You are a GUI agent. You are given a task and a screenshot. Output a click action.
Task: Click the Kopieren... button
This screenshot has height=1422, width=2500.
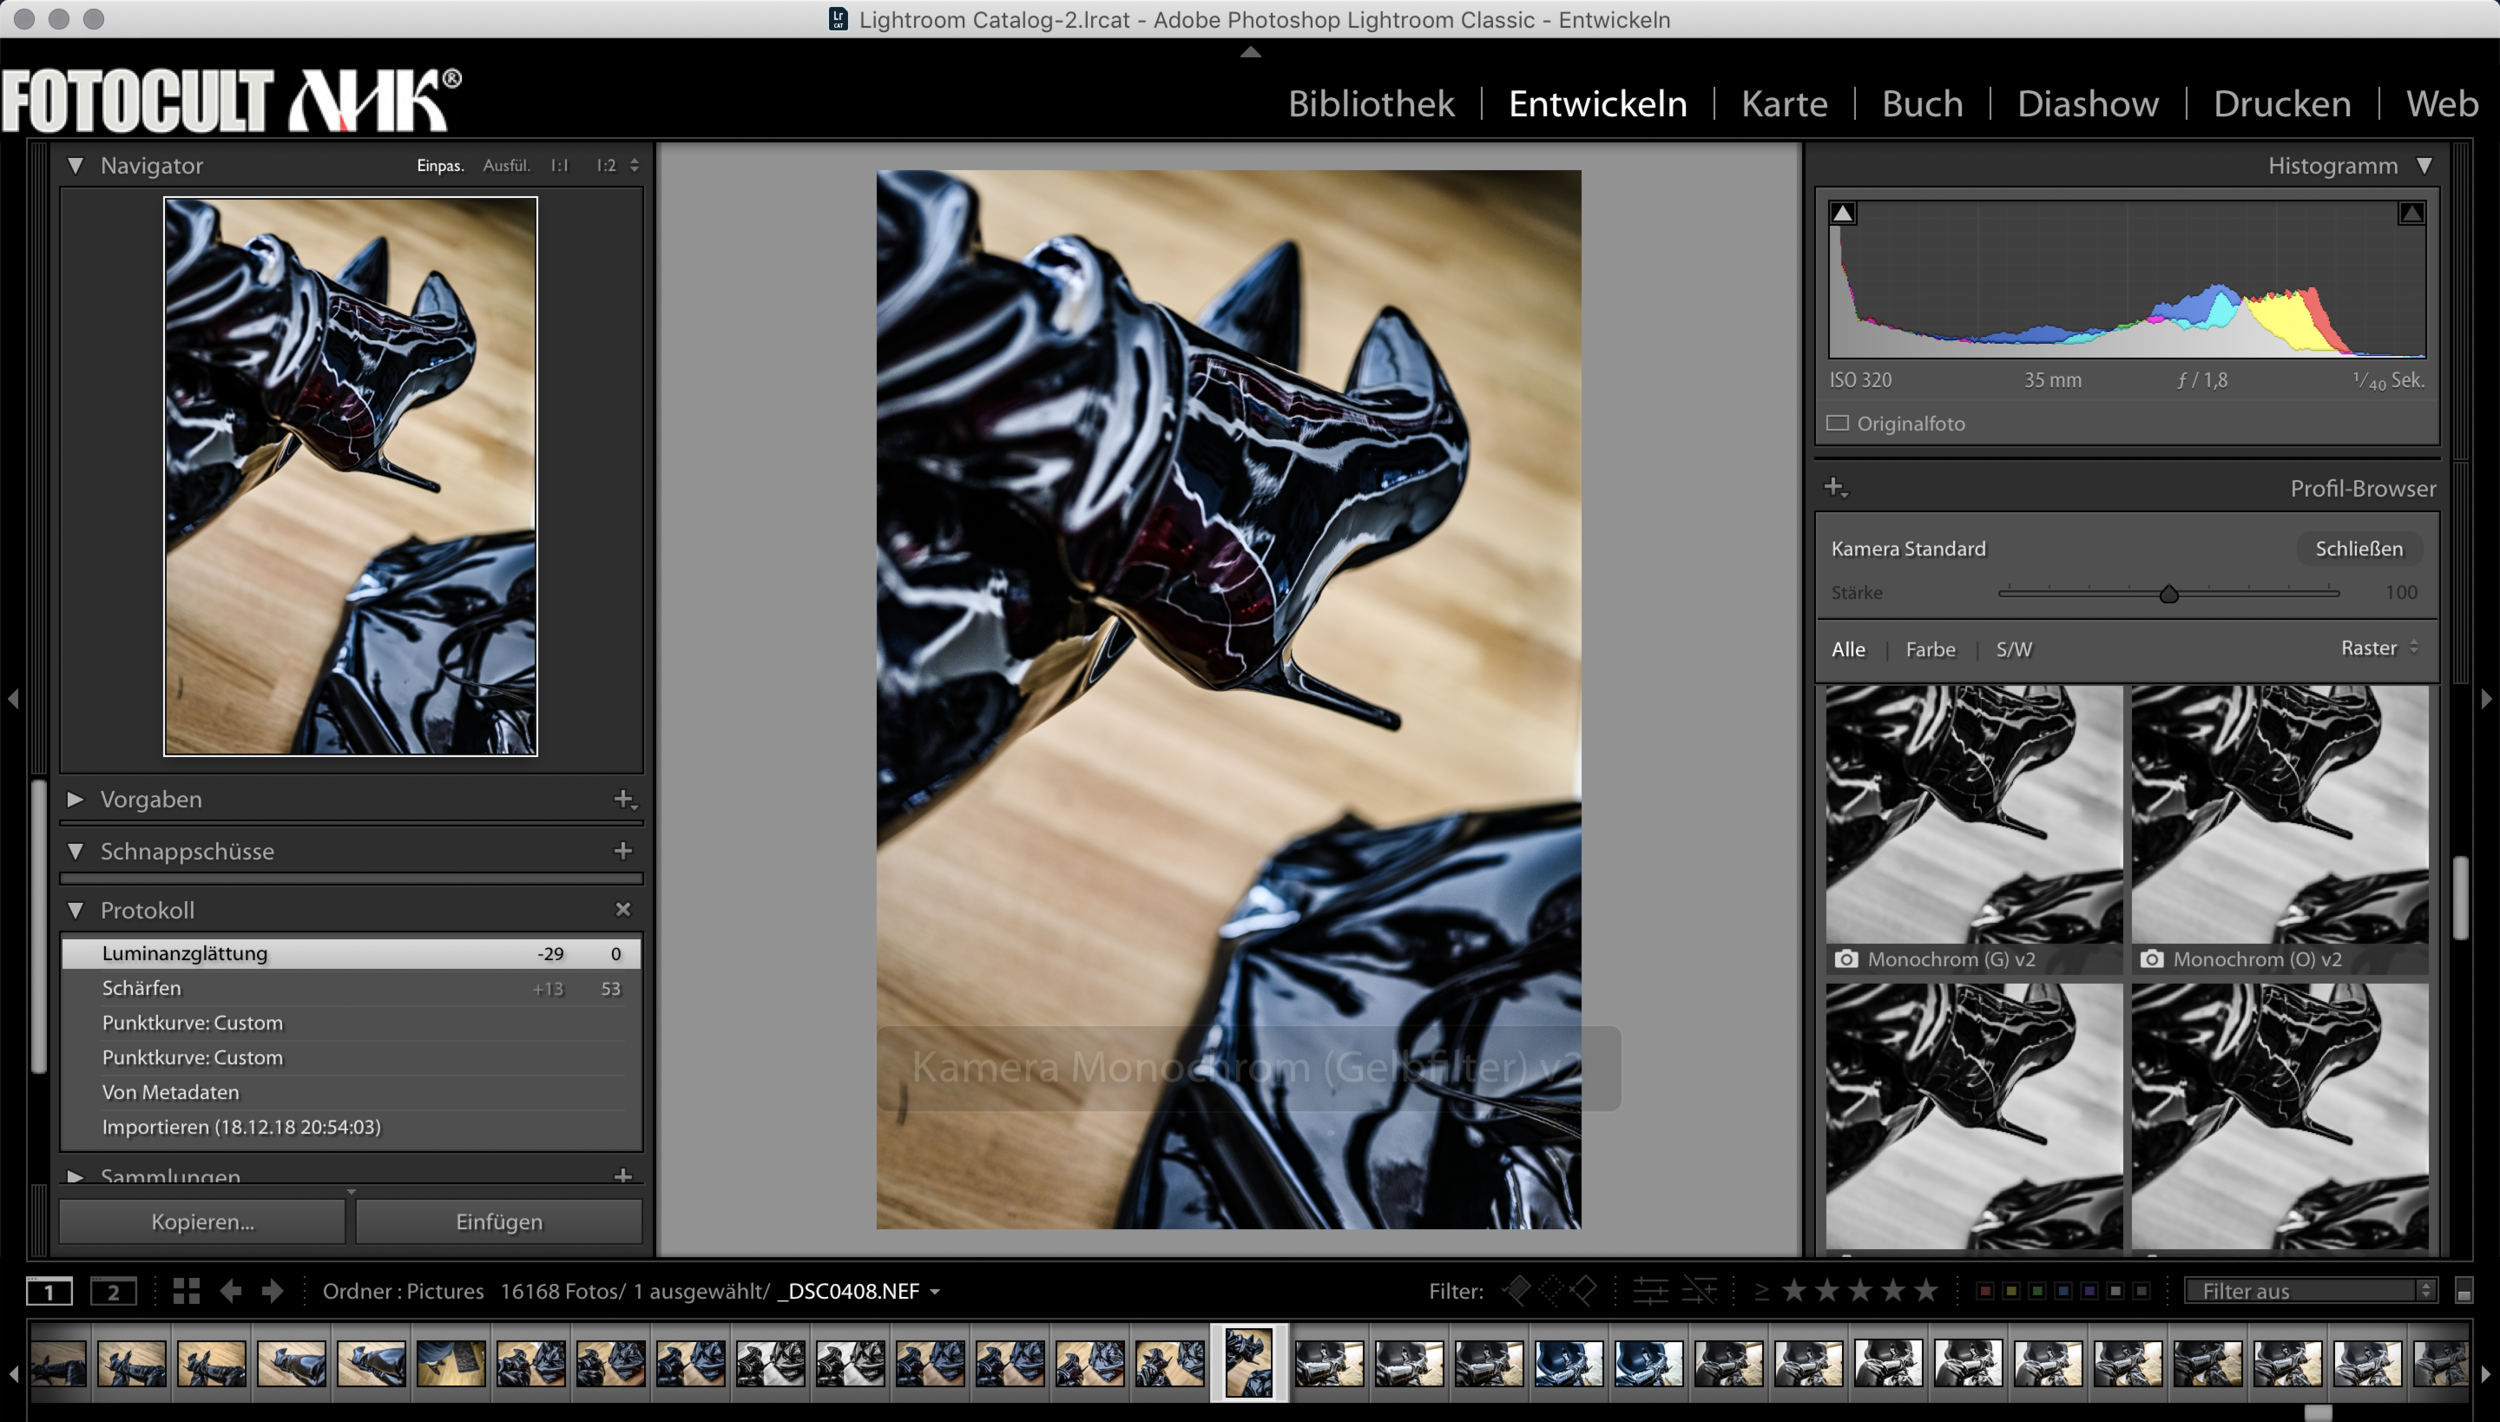pyautogui.click(x=203, y=1221)
